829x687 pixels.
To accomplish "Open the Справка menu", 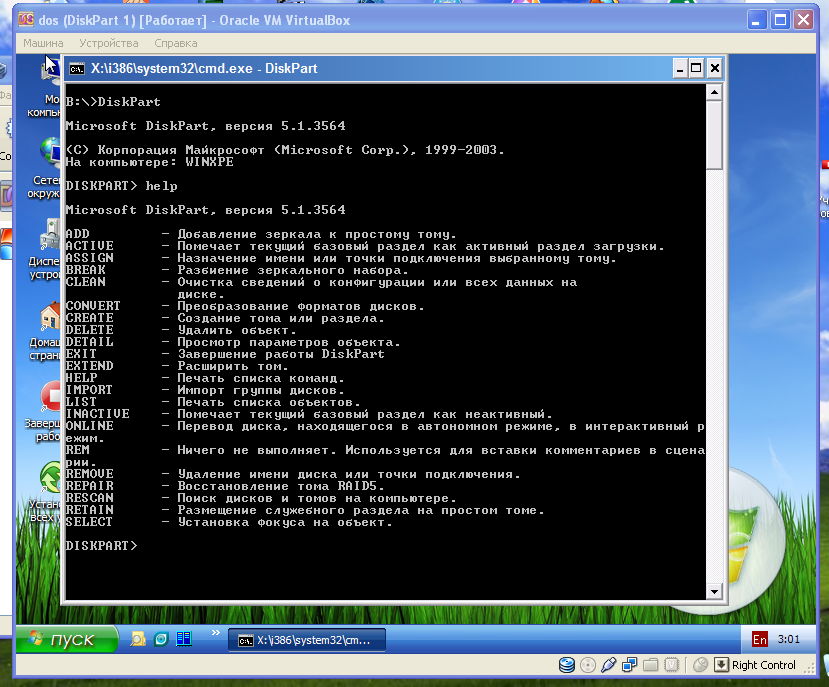I will [176, 43].
